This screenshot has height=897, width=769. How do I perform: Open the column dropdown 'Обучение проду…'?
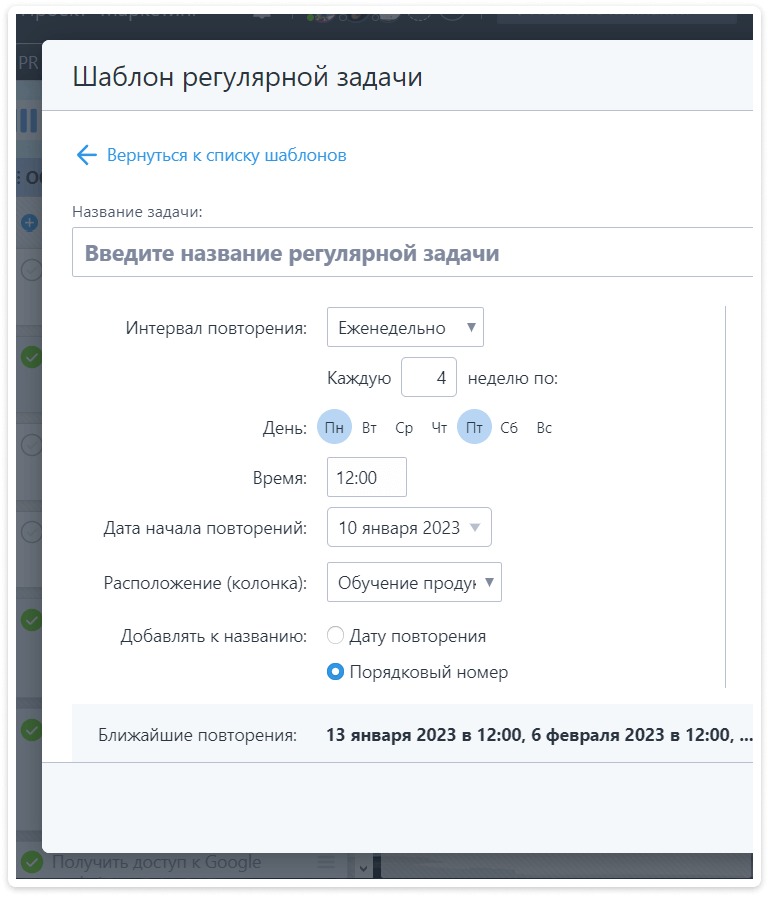coord(414,582)
